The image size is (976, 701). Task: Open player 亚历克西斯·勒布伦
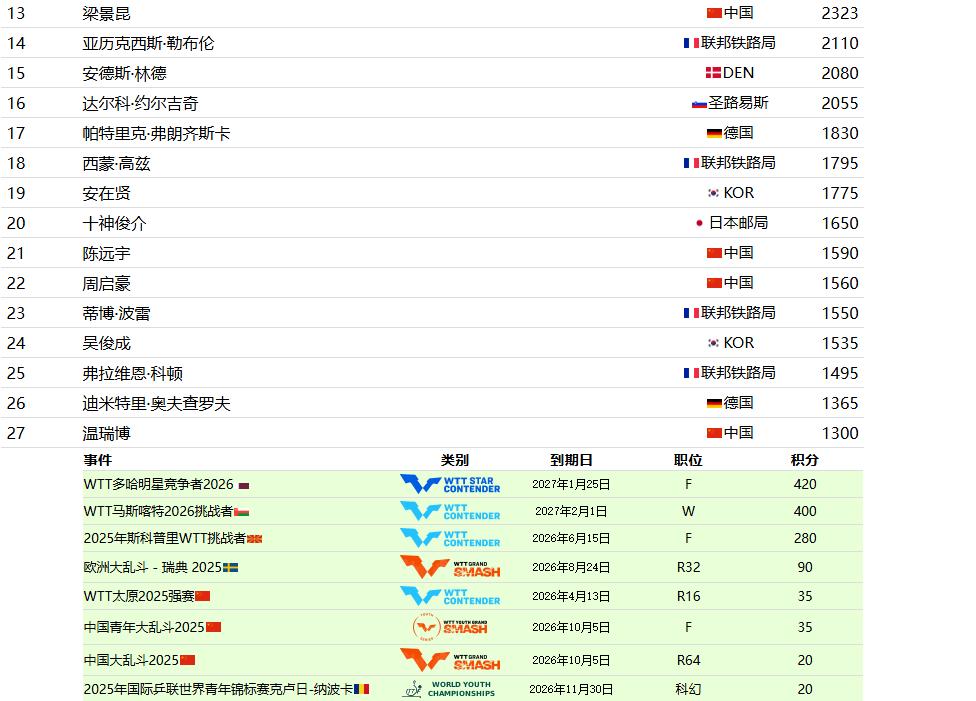coord(148,44)
